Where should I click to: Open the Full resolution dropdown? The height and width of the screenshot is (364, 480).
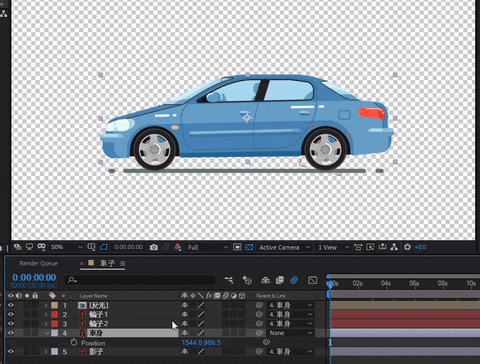pyautogui.click(x=207, y=247)
